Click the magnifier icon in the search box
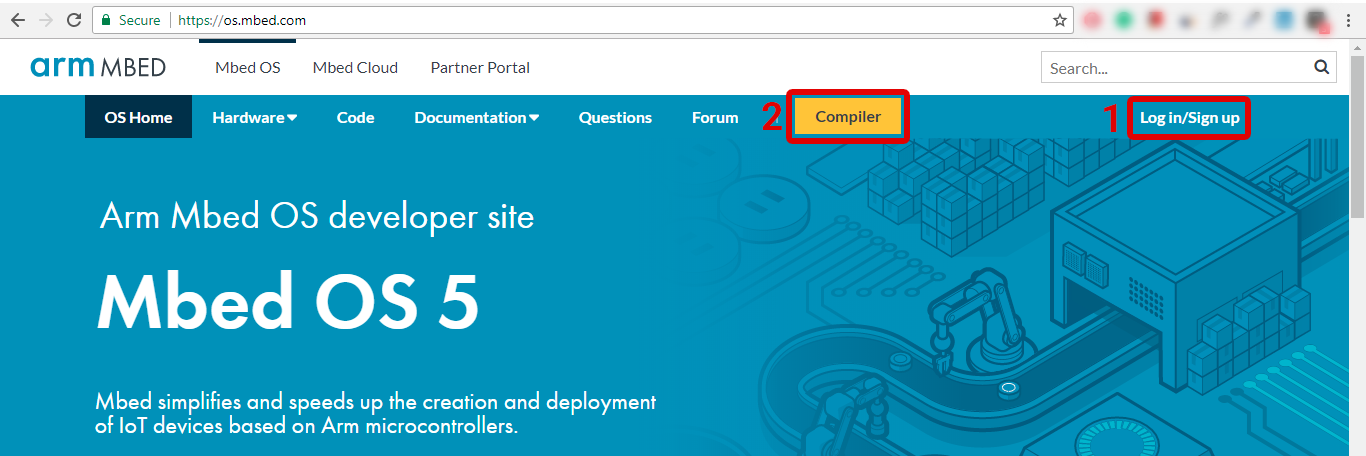Image resolution: width=1366 pixels, height=456 pixels. point(1321,68)
